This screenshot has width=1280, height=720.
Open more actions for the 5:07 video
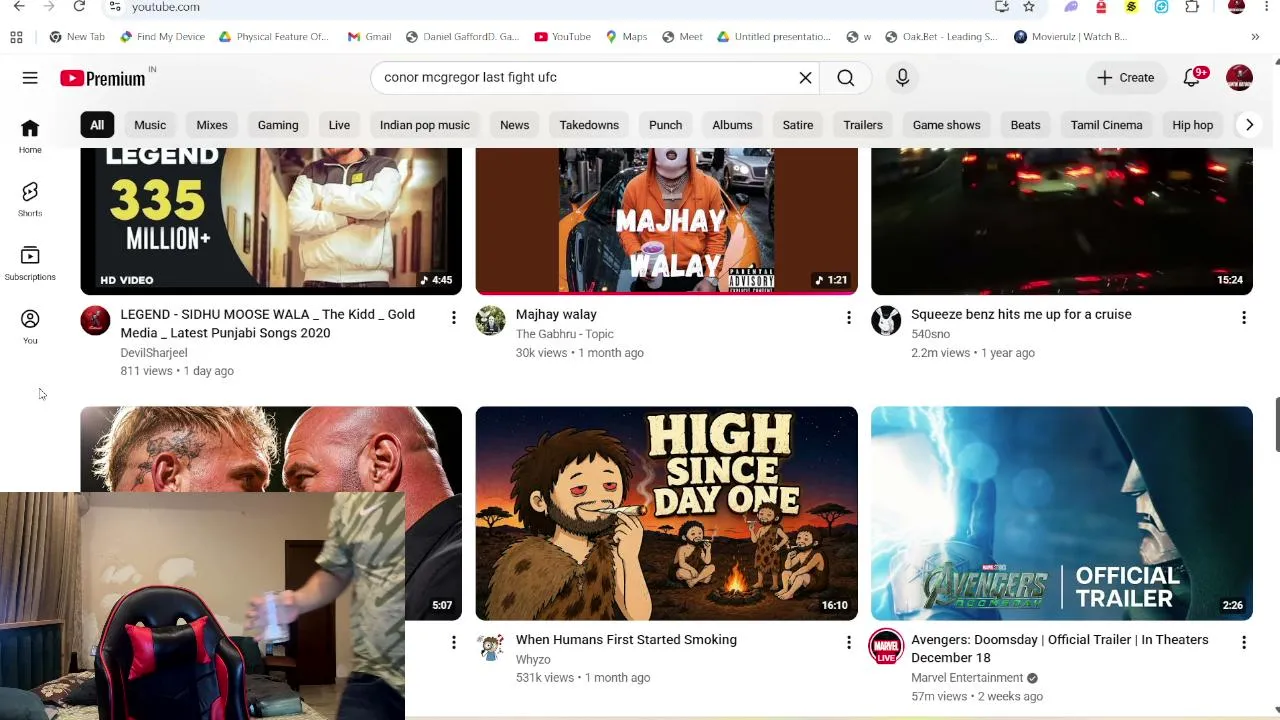[453, 642]
